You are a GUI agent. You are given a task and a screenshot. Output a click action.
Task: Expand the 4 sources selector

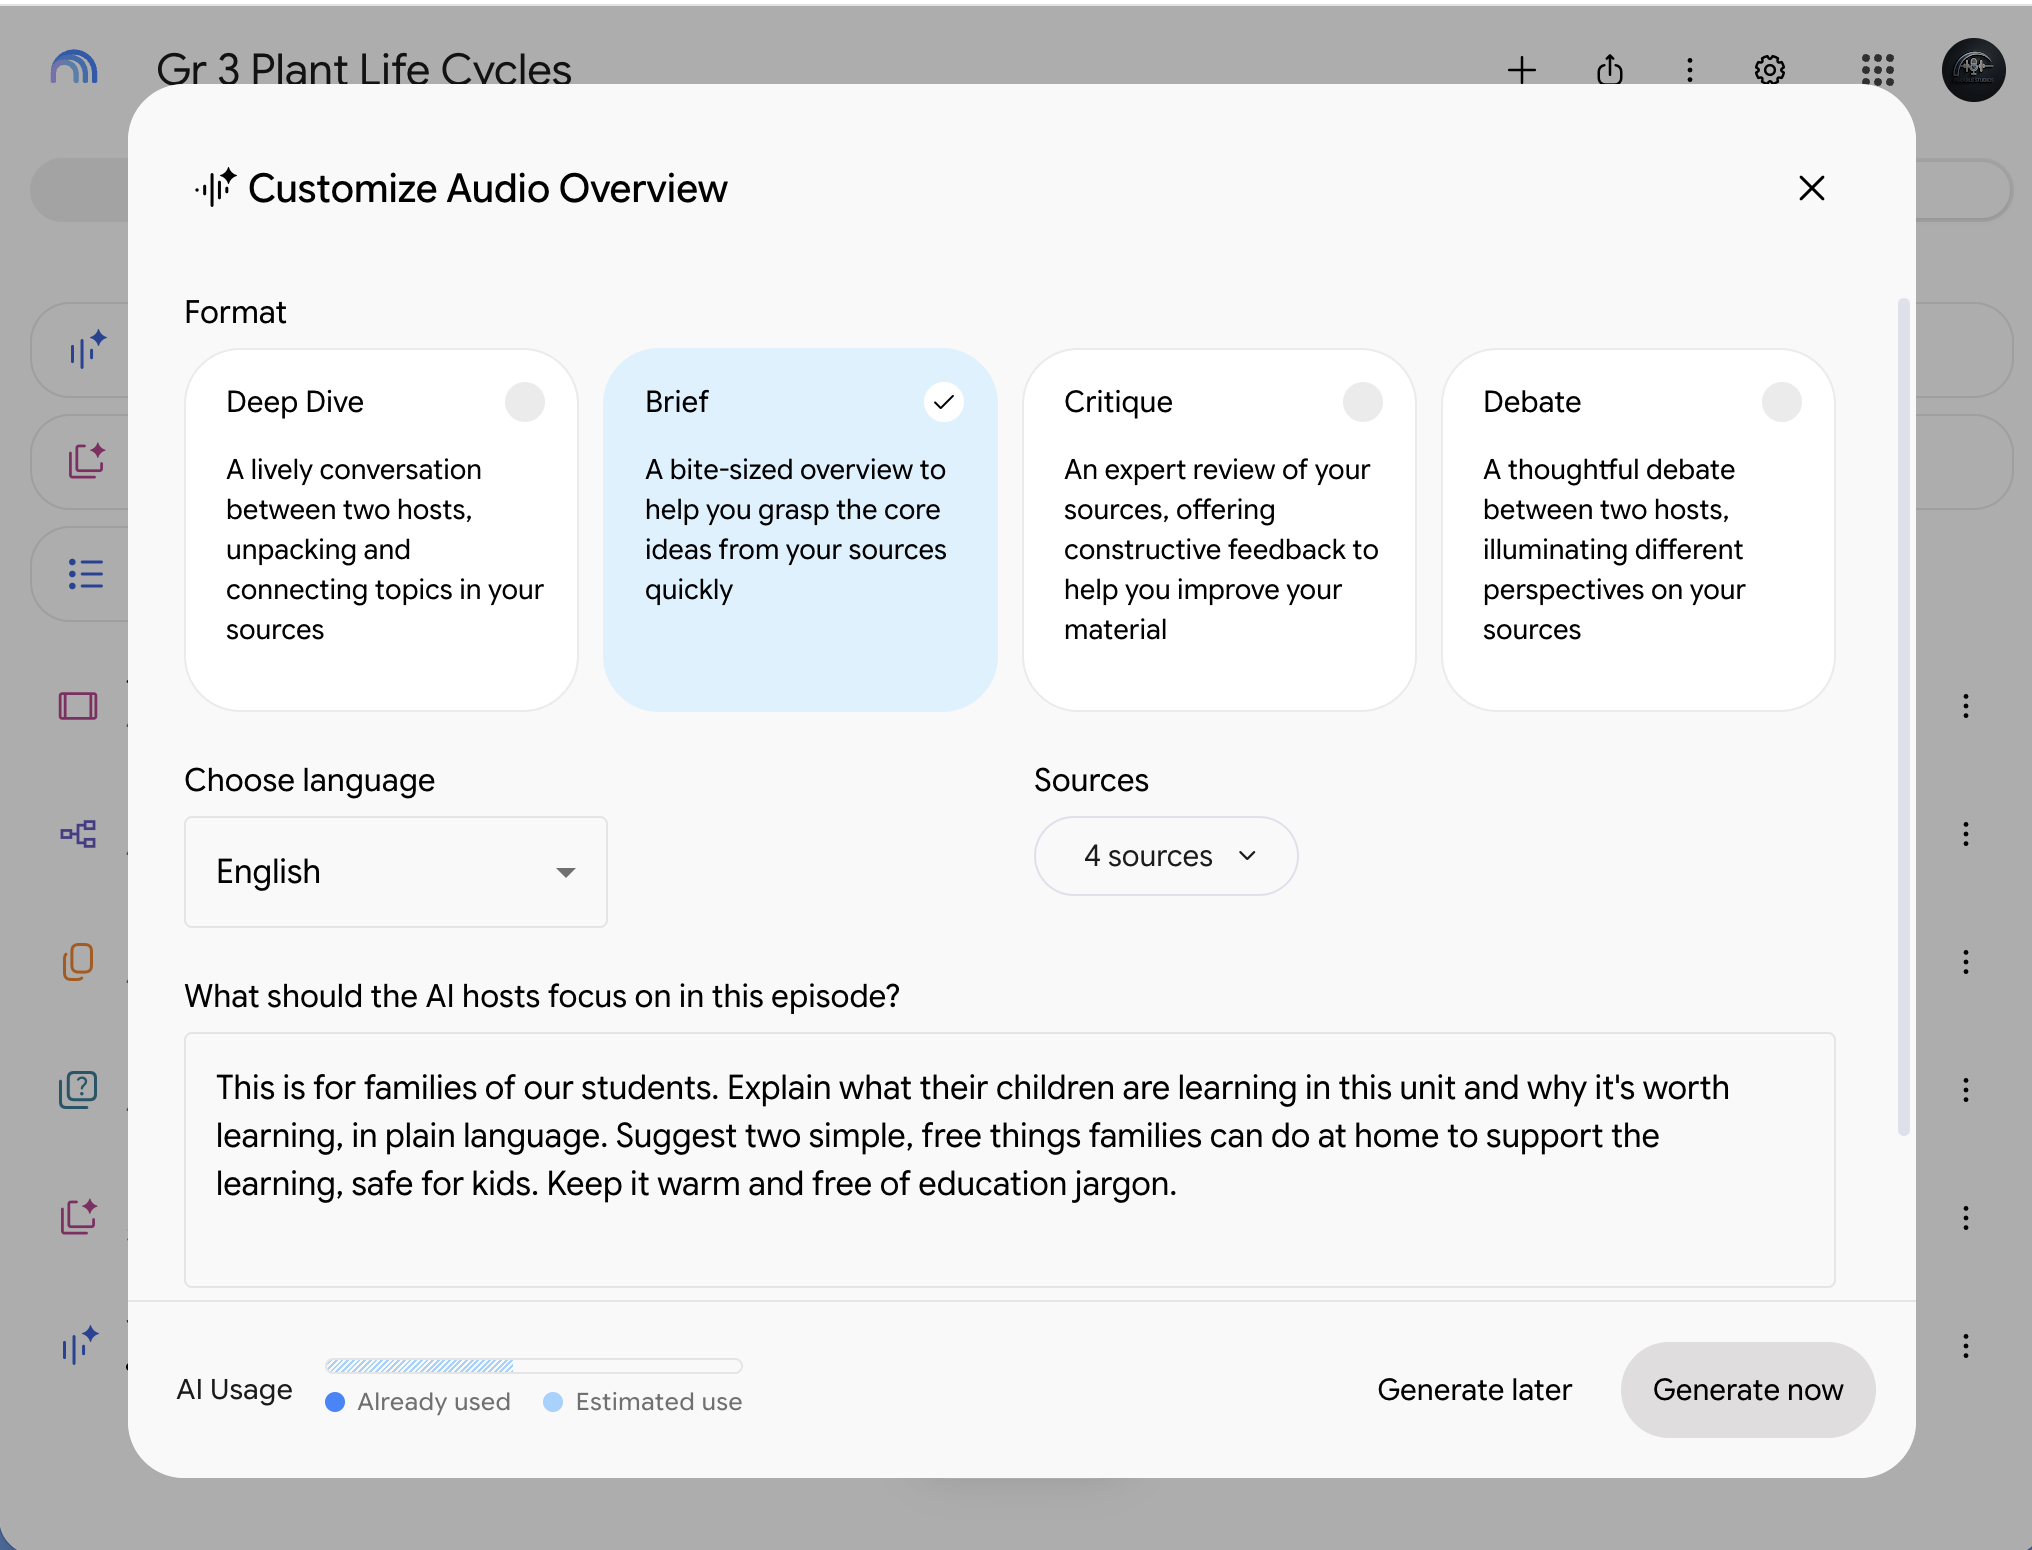click(x=1166, y=856)
